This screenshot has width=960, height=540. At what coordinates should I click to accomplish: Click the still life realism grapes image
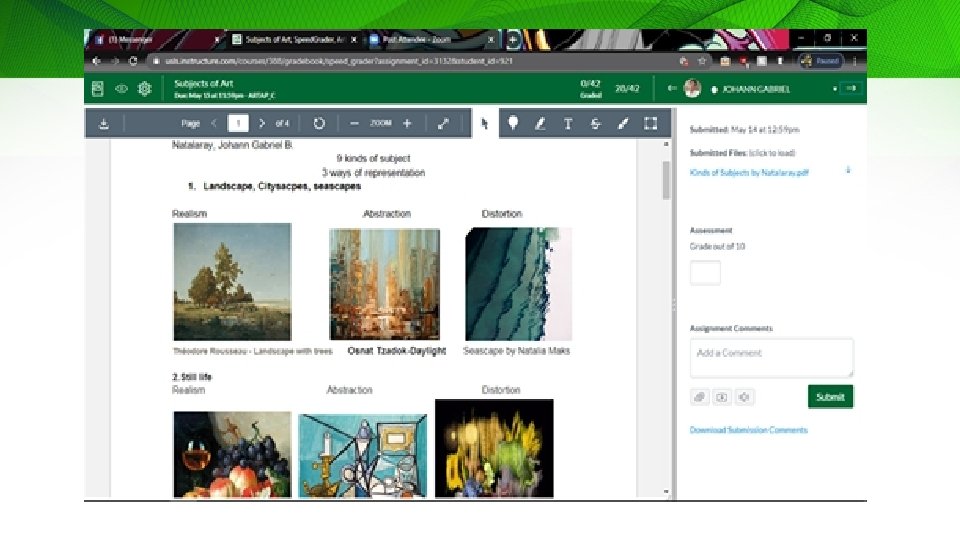(x=233, y=454)
